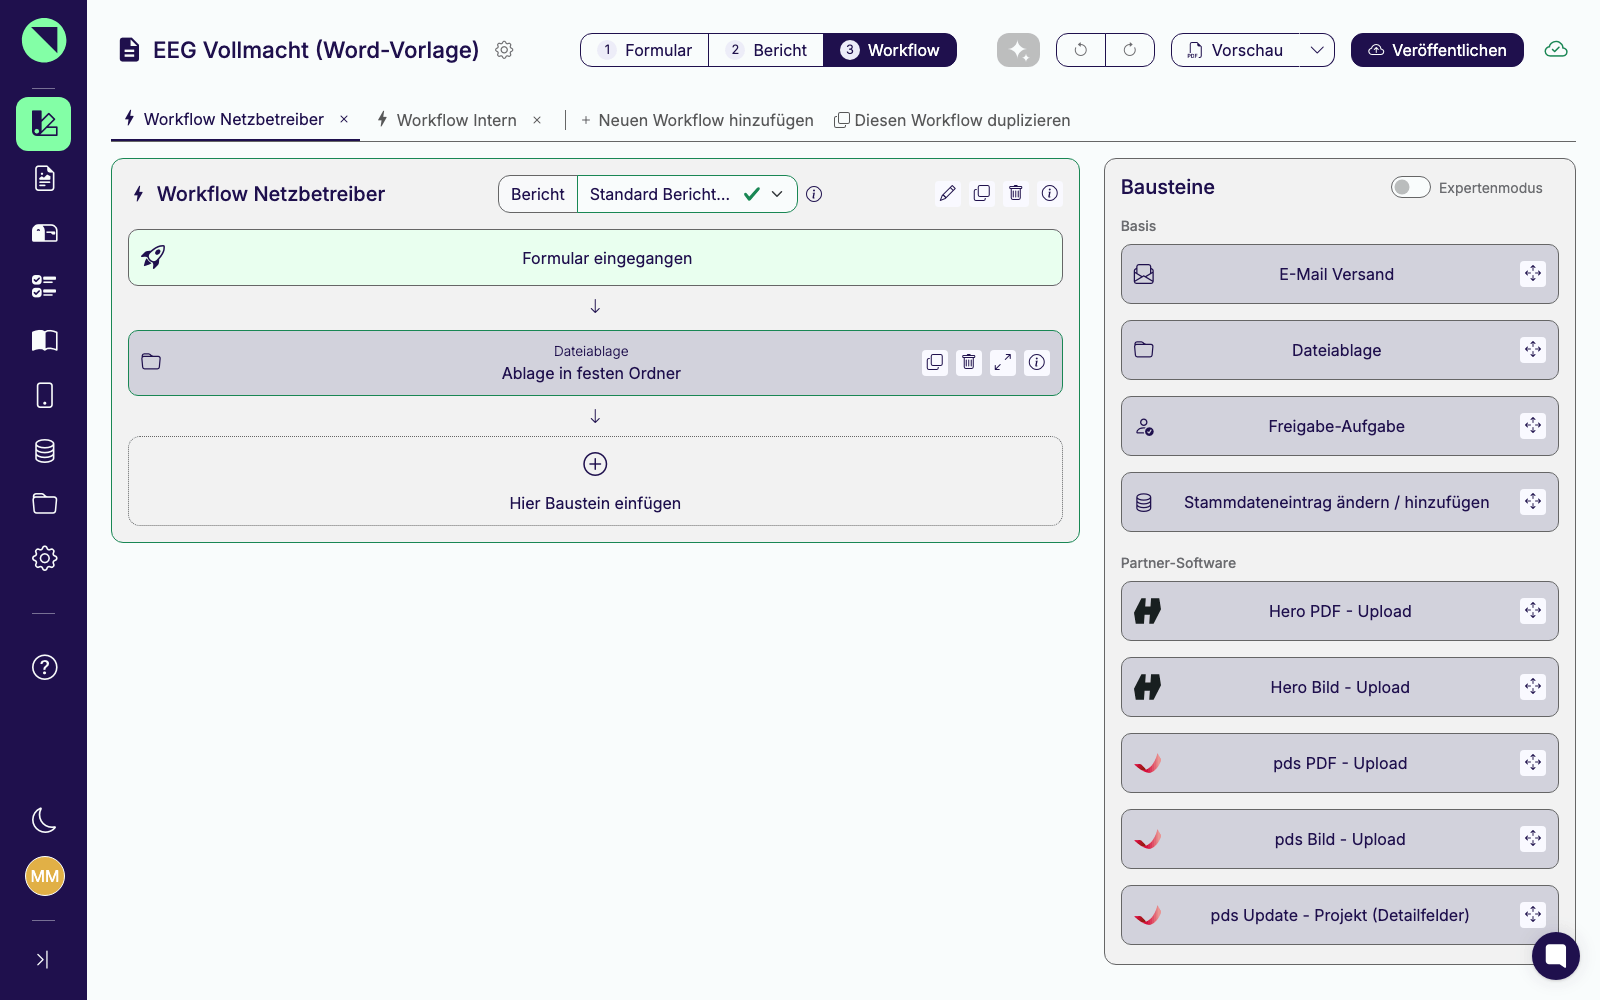Click the cloud sync status icon

[1556, 49]
